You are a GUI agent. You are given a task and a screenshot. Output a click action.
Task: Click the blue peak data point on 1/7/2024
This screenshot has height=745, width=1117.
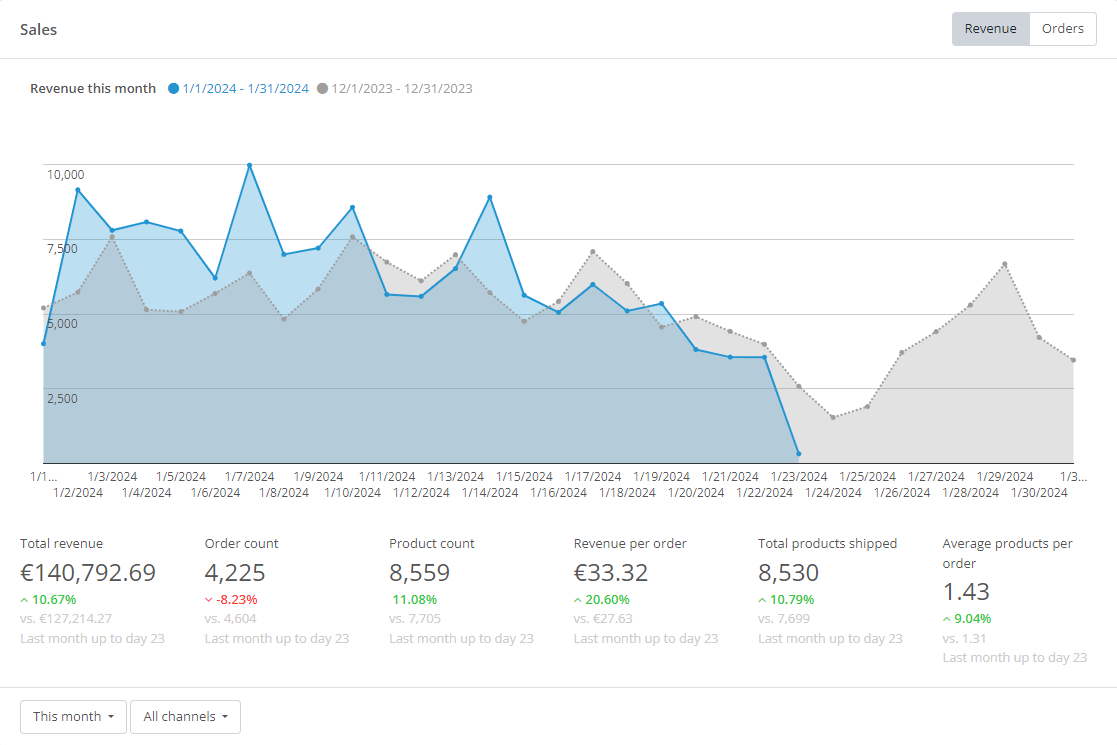(249, 165)
